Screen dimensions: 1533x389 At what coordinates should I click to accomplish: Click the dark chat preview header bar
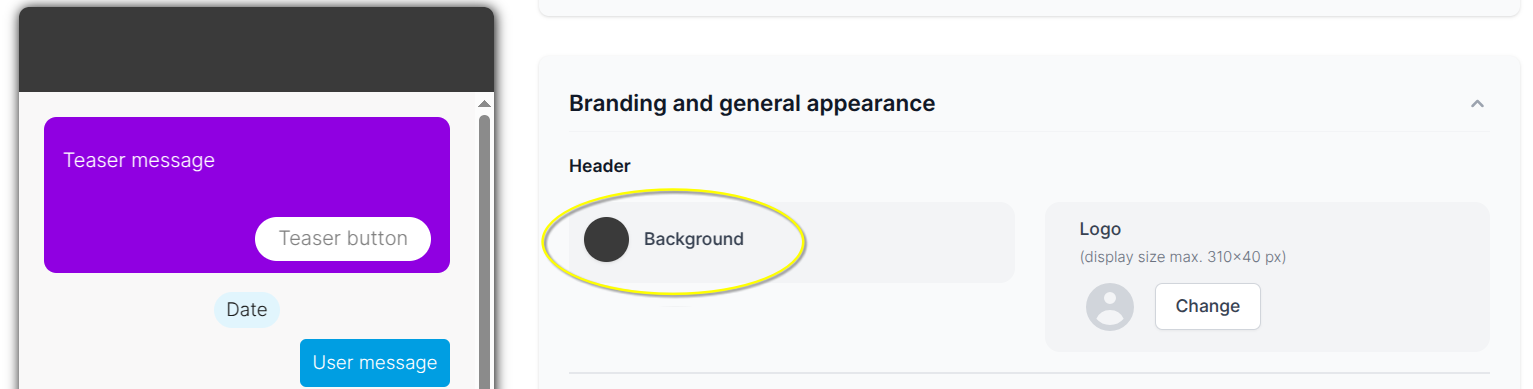coord(257,50)
